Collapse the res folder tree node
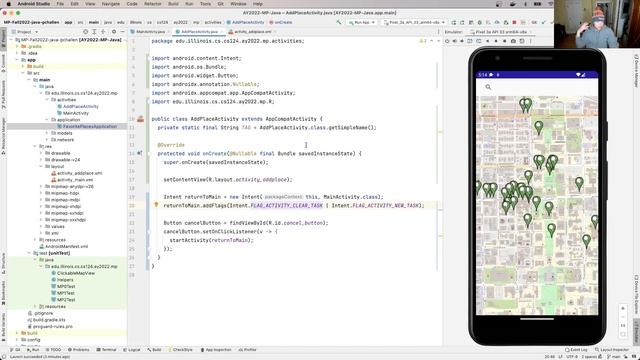 [x=35, y=146]
